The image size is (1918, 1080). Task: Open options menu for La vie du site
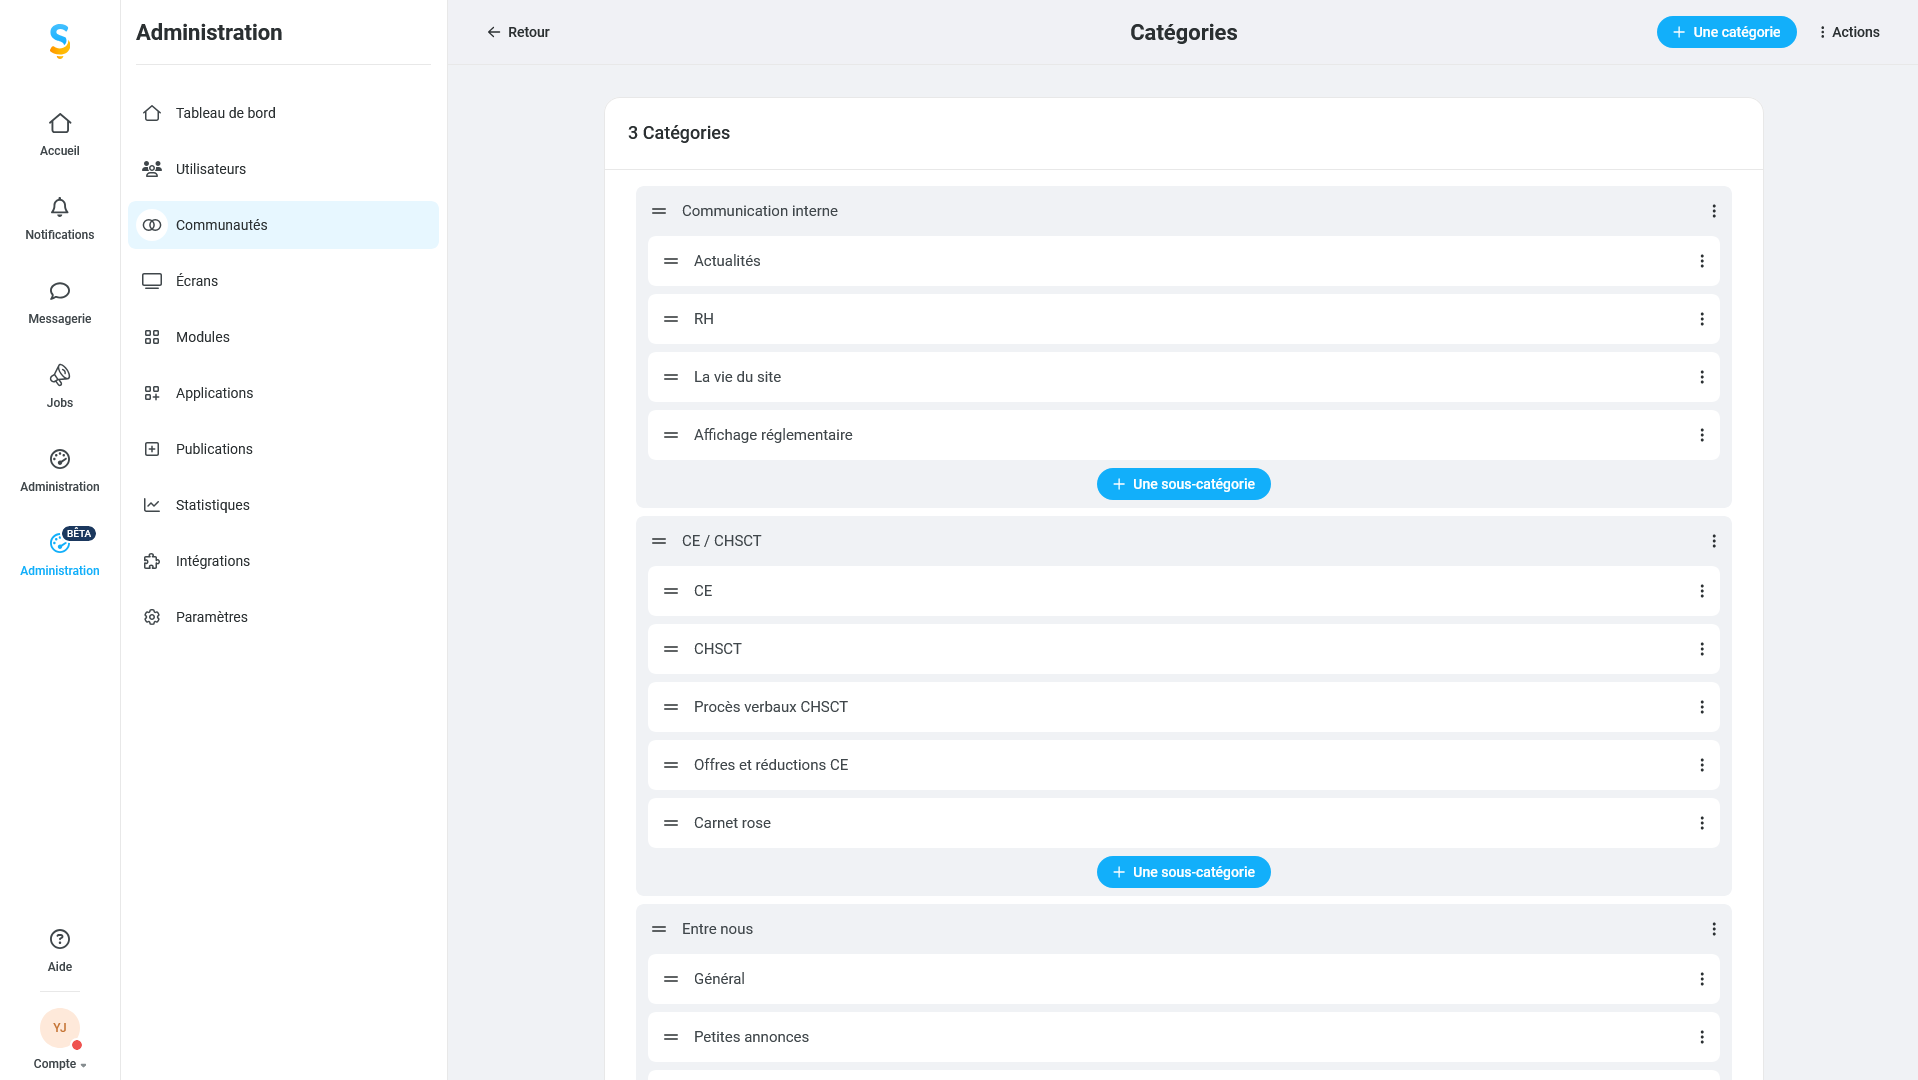[1702, 377]
